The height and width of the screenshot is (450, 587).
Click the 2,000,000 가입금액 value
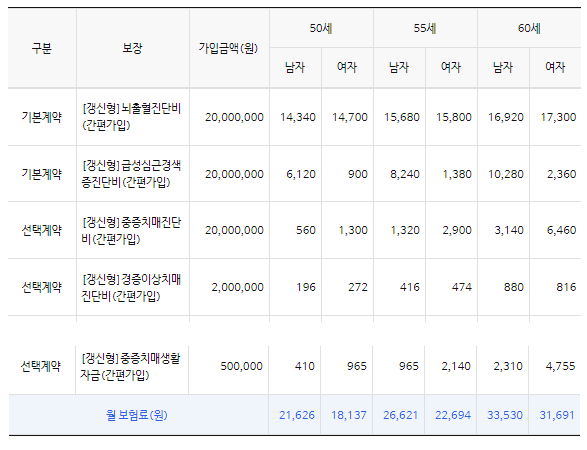pyautogui.click(x=238, y=287)
